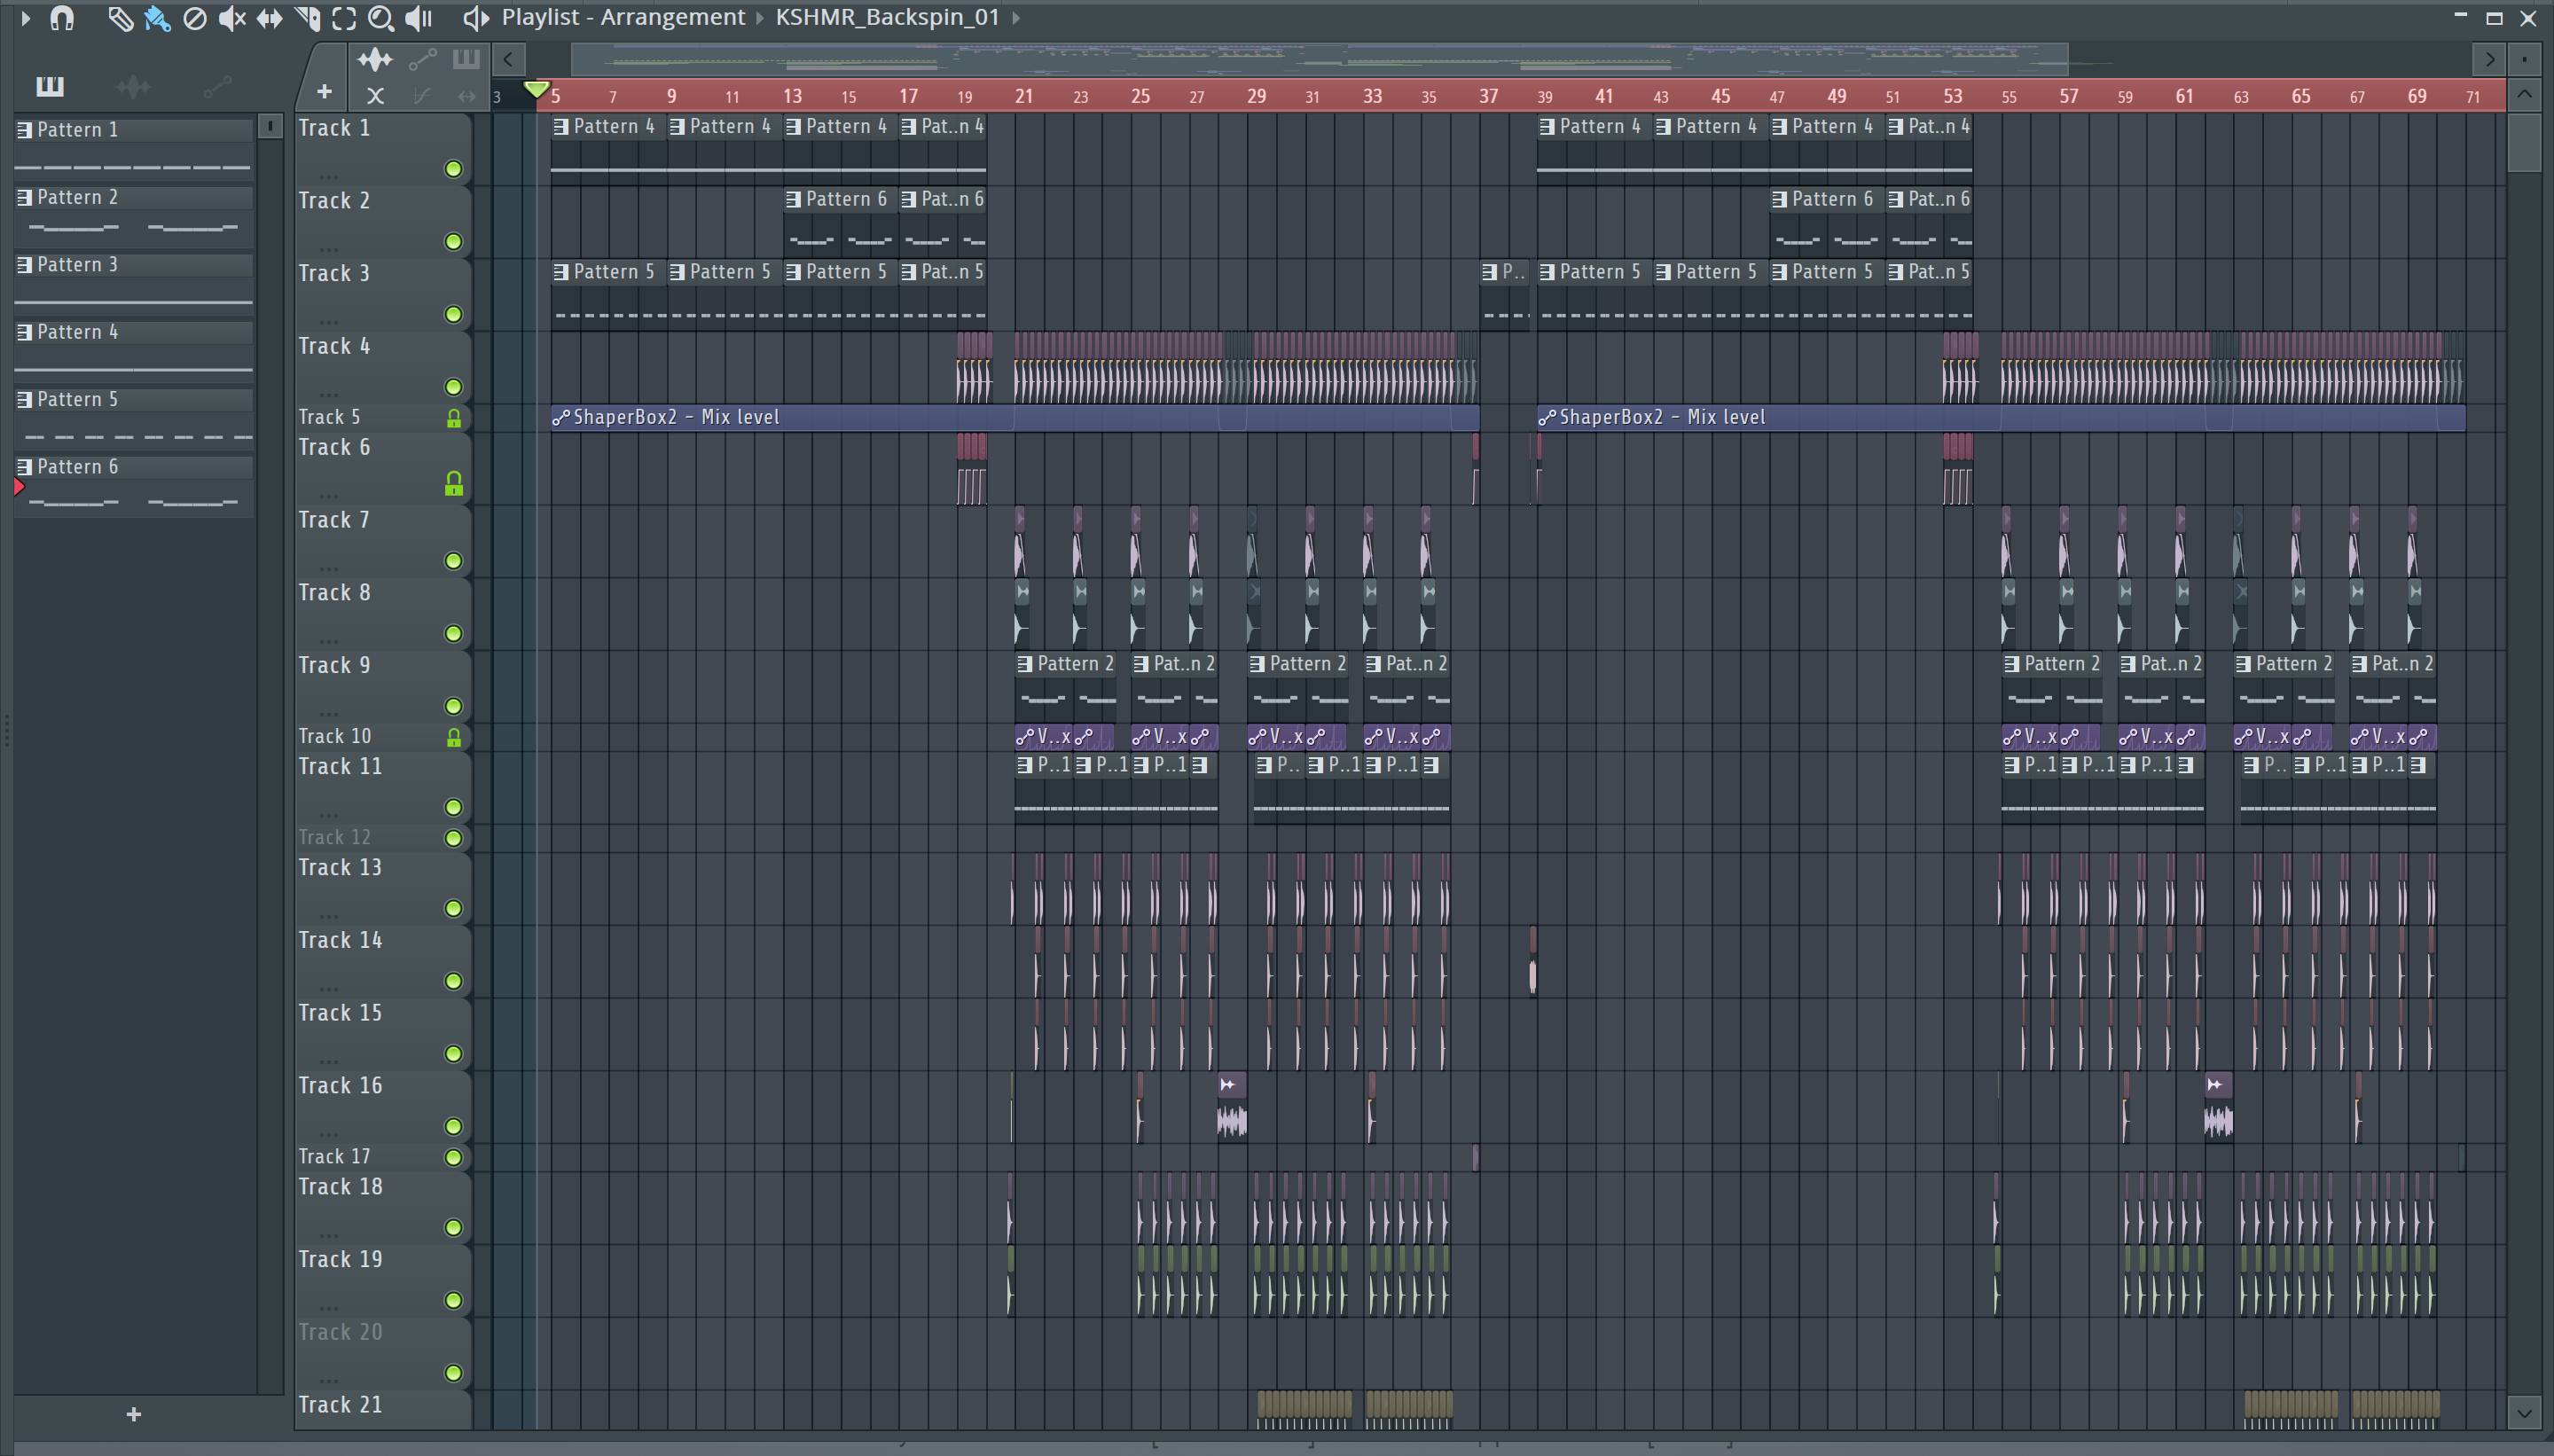Image resolution: width=2554 pixels, height=1456 pixels.
Task: Select the Paint brush tool
Action: (157, 18)
